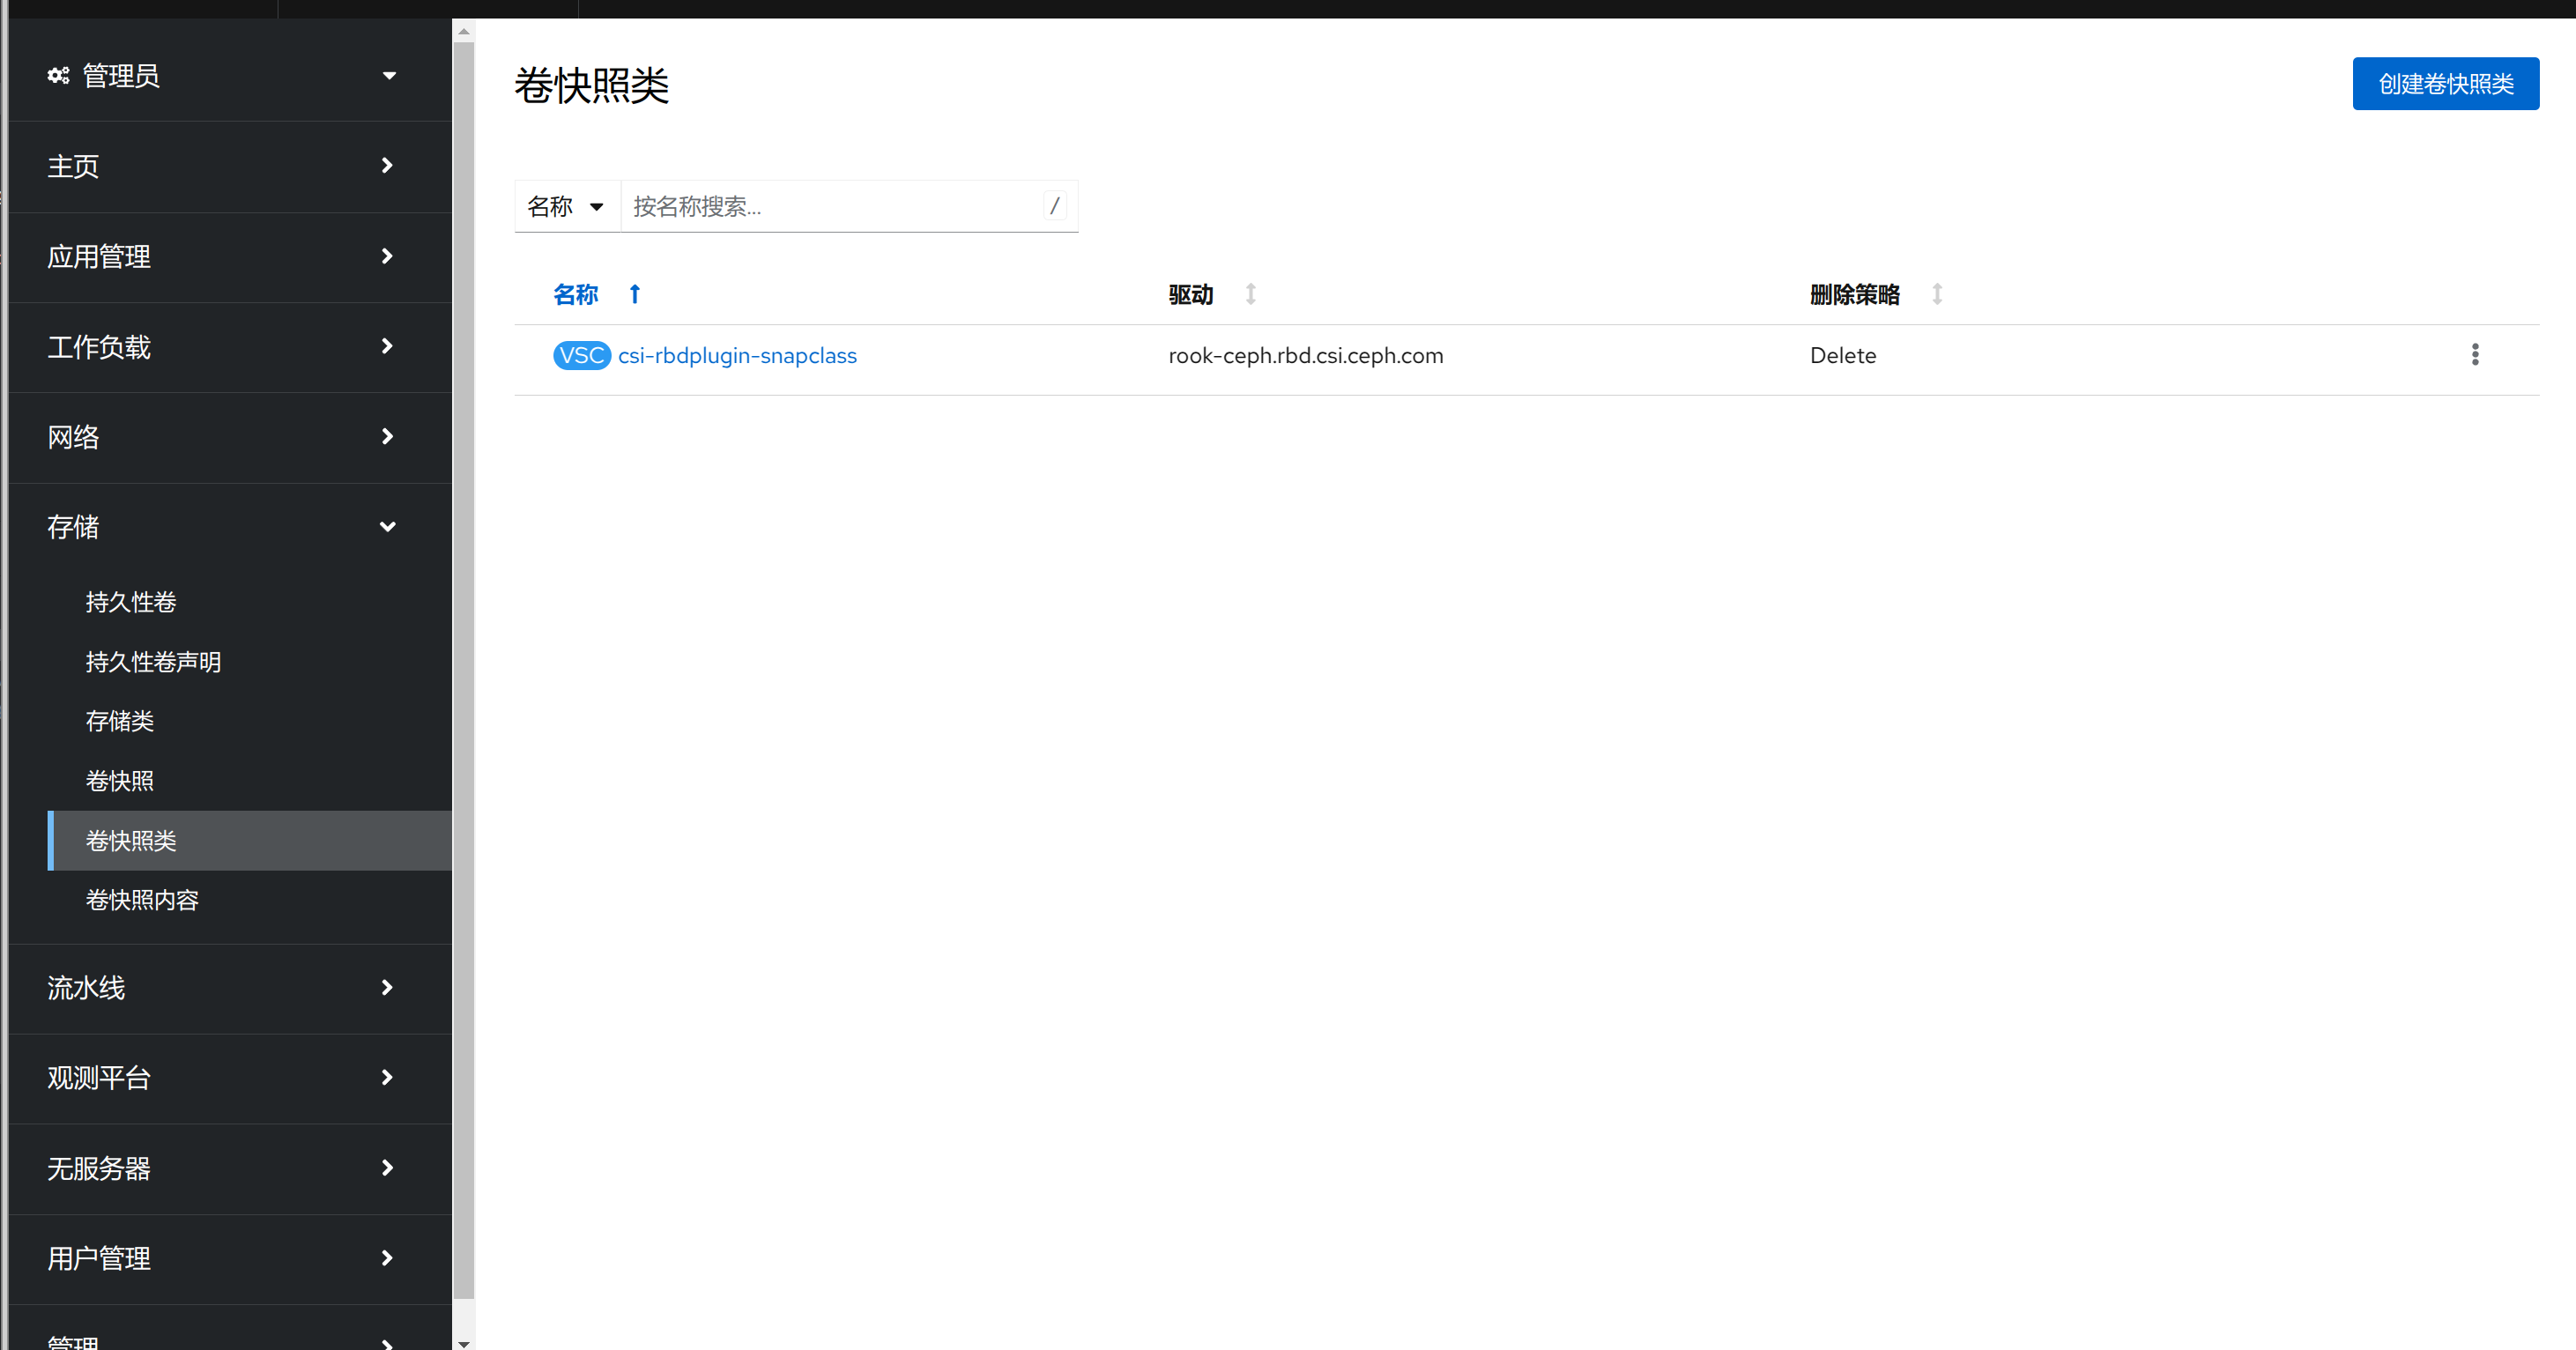
Task: Click the 名称 column sort arrow
Action: tap(634, 294)
